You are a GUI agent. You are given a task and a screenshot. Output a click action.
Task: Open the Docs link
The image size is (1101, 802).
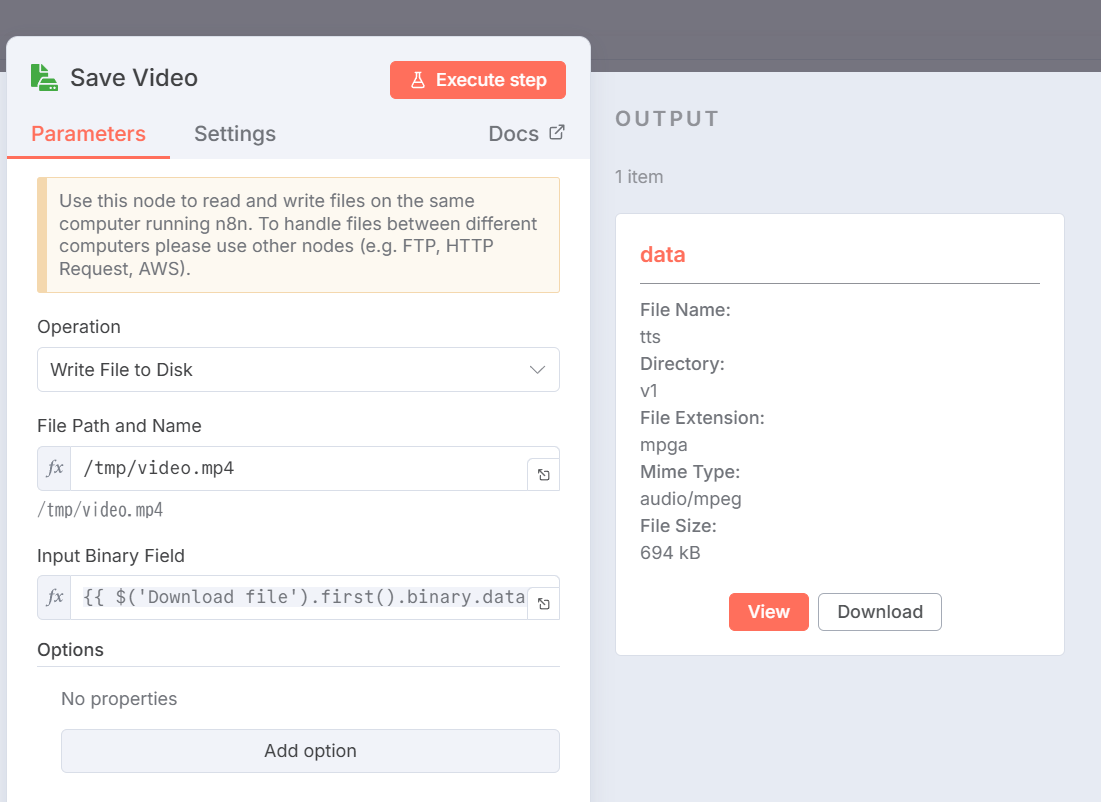526,134
